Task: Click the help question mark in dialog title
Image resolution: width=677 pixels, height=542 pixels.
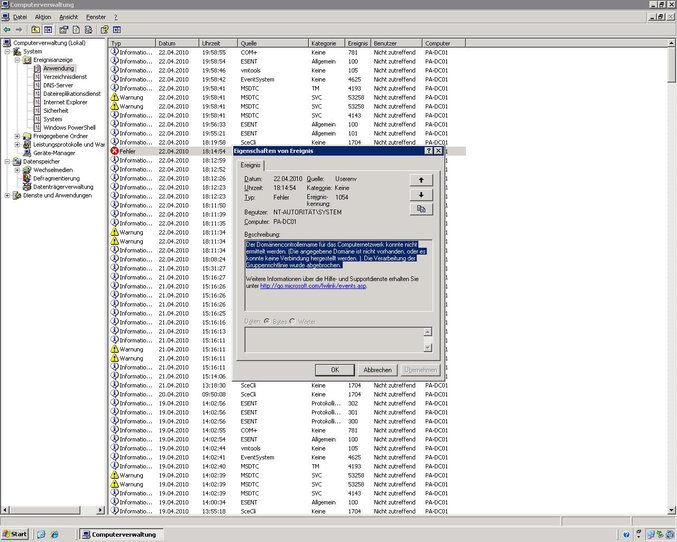Action: tap(428, 151)
